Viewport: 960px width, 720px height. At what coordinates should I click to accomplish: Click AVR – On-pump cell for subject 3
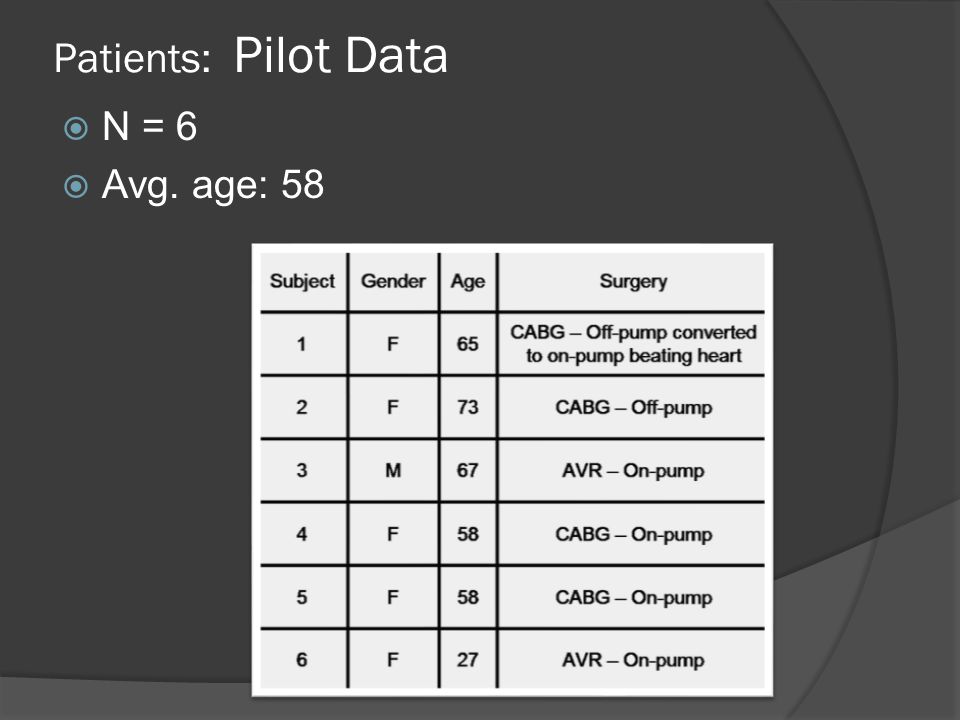632,470
